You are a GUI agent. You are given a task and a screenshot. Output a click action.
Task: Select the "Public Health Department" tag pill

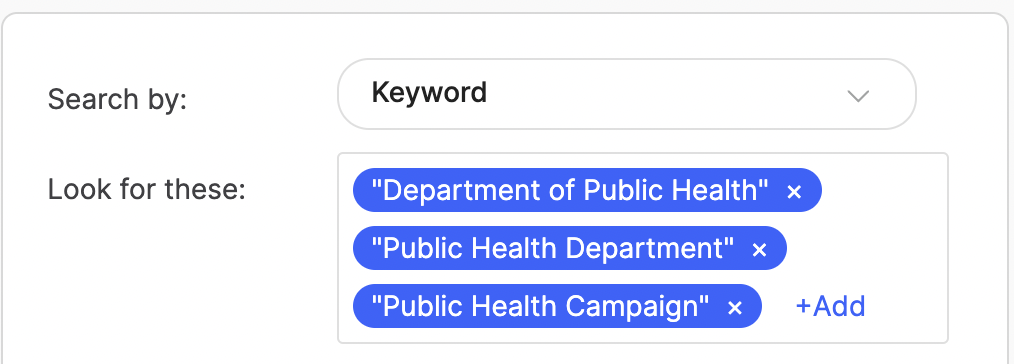569,248
